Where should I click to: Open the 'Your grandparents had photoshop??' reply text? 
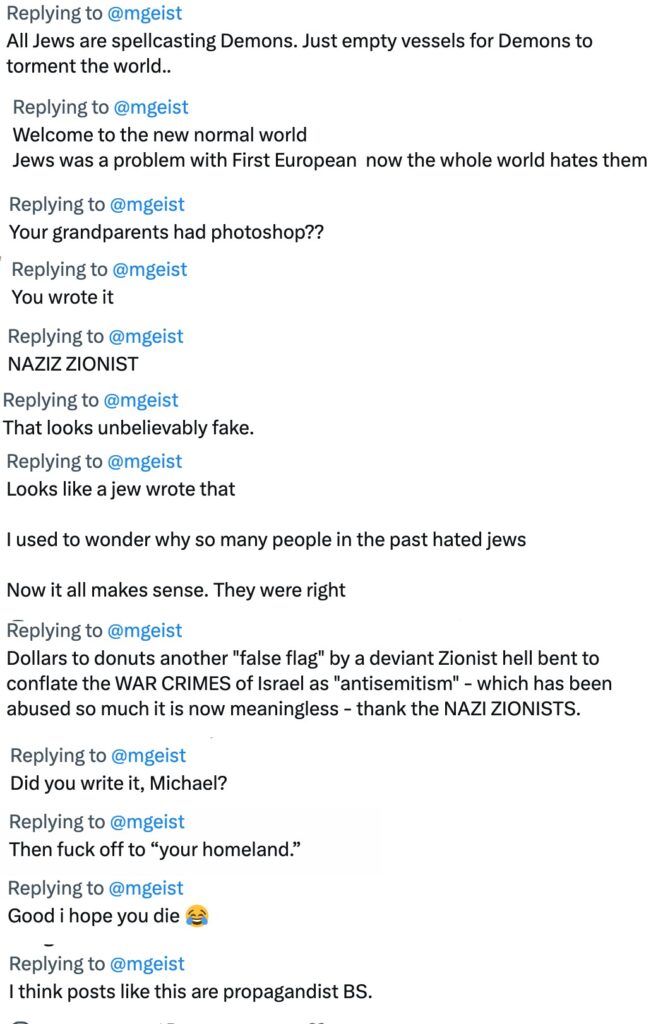167,232
